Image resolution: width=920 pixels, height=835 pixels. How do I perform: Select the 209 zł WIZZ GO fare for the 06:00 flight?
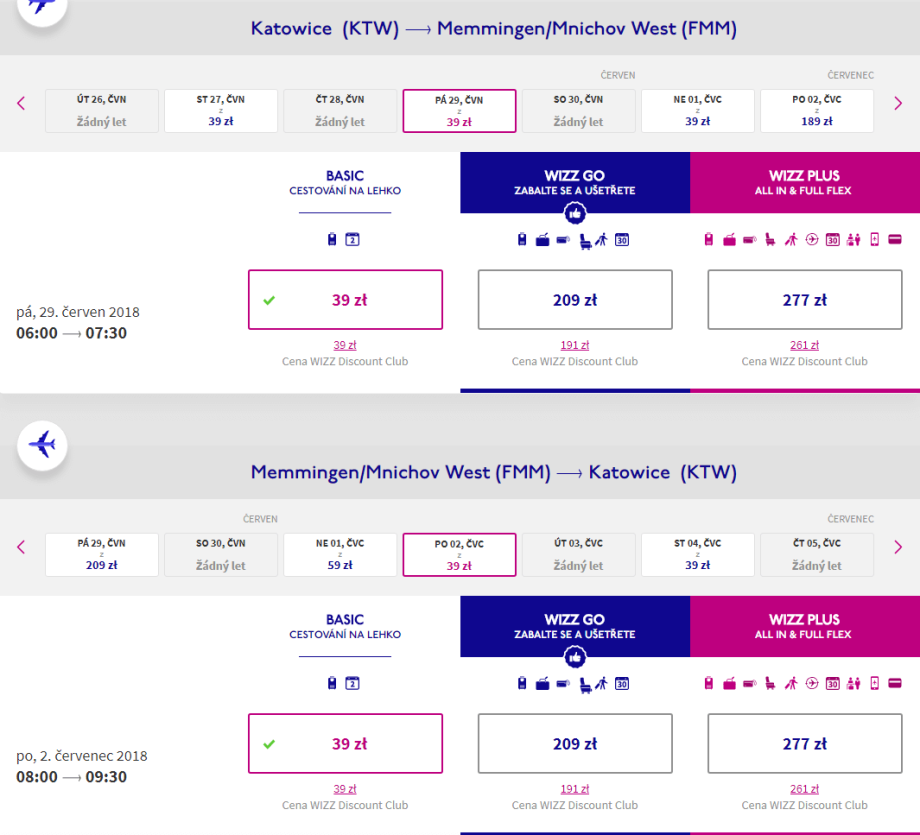(x=575, y=300)
